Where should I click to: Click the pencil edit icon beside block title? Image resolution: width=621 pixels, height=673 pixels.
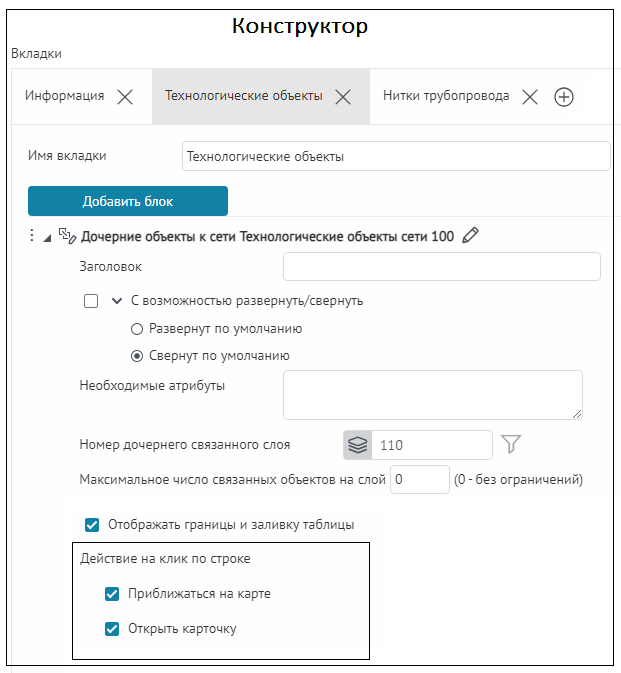click(x=471, y=236)
